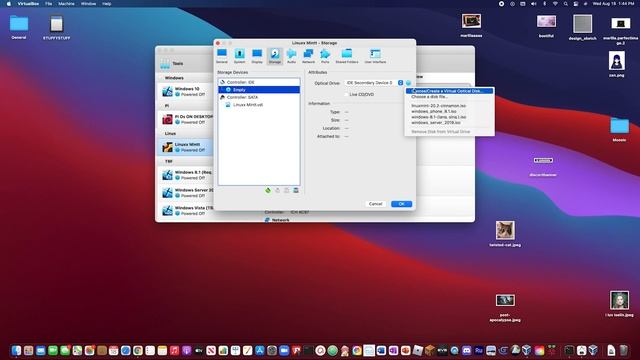The width and height of the screenshot is (640, 360).
Task: Select Linux Mint VM in Manager list
Action: [x=186, y=147]
